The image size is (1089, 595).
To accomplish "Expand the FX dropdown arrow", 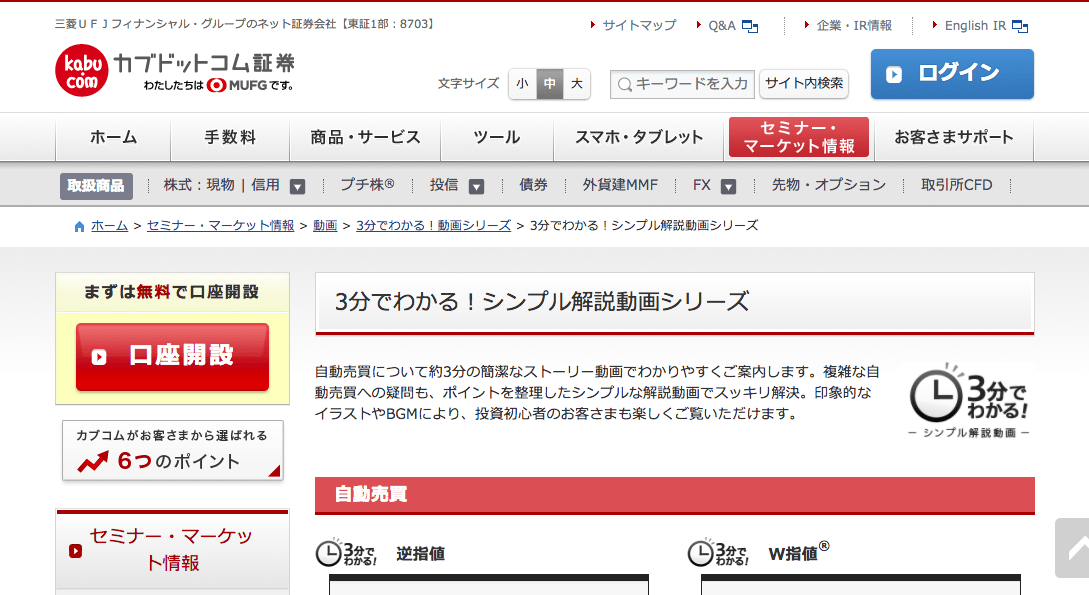I will coord(728,186).
